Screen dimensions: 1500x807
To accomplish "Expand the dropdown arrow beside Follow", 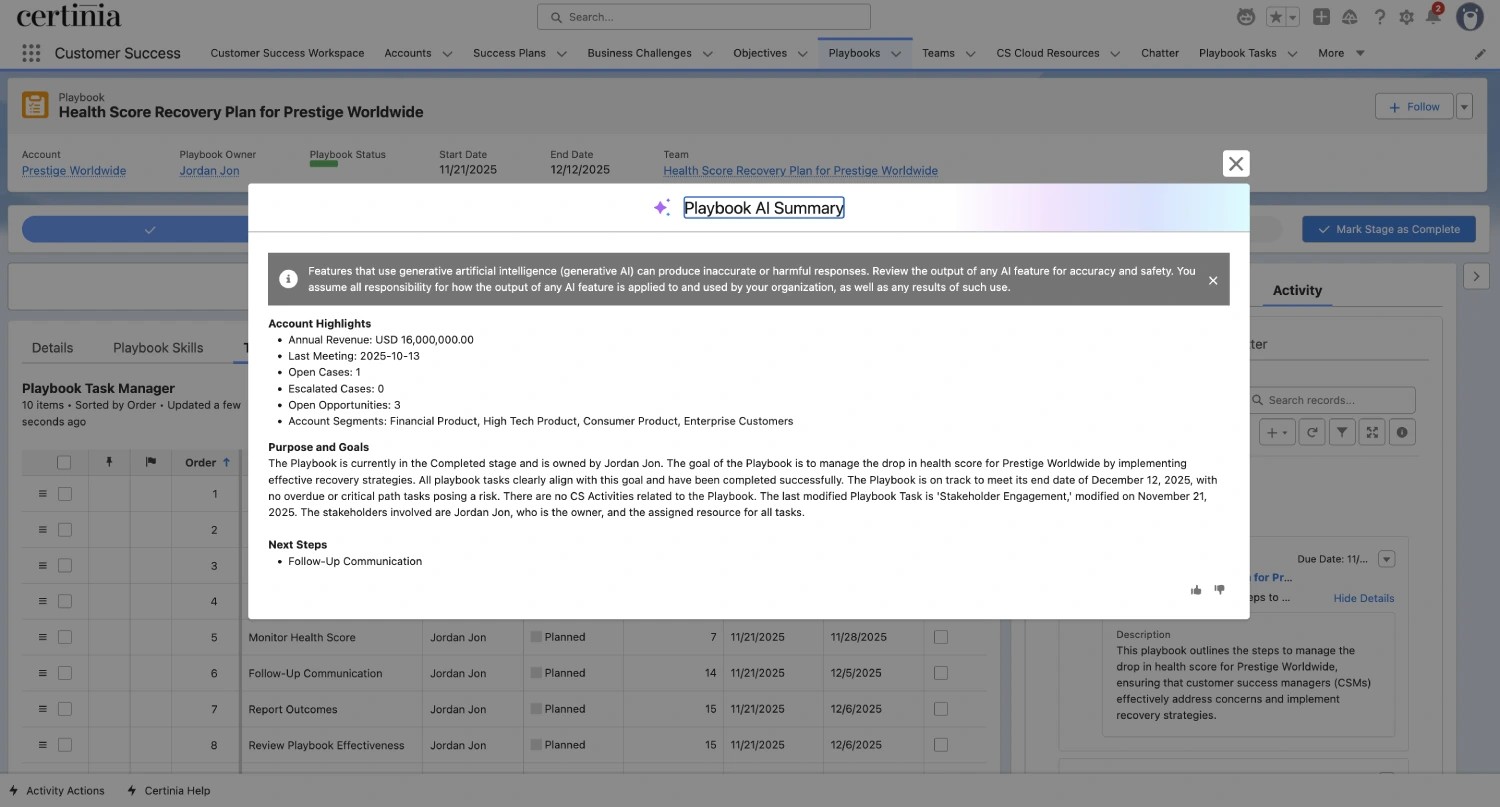I will (x=1464, y=107).
